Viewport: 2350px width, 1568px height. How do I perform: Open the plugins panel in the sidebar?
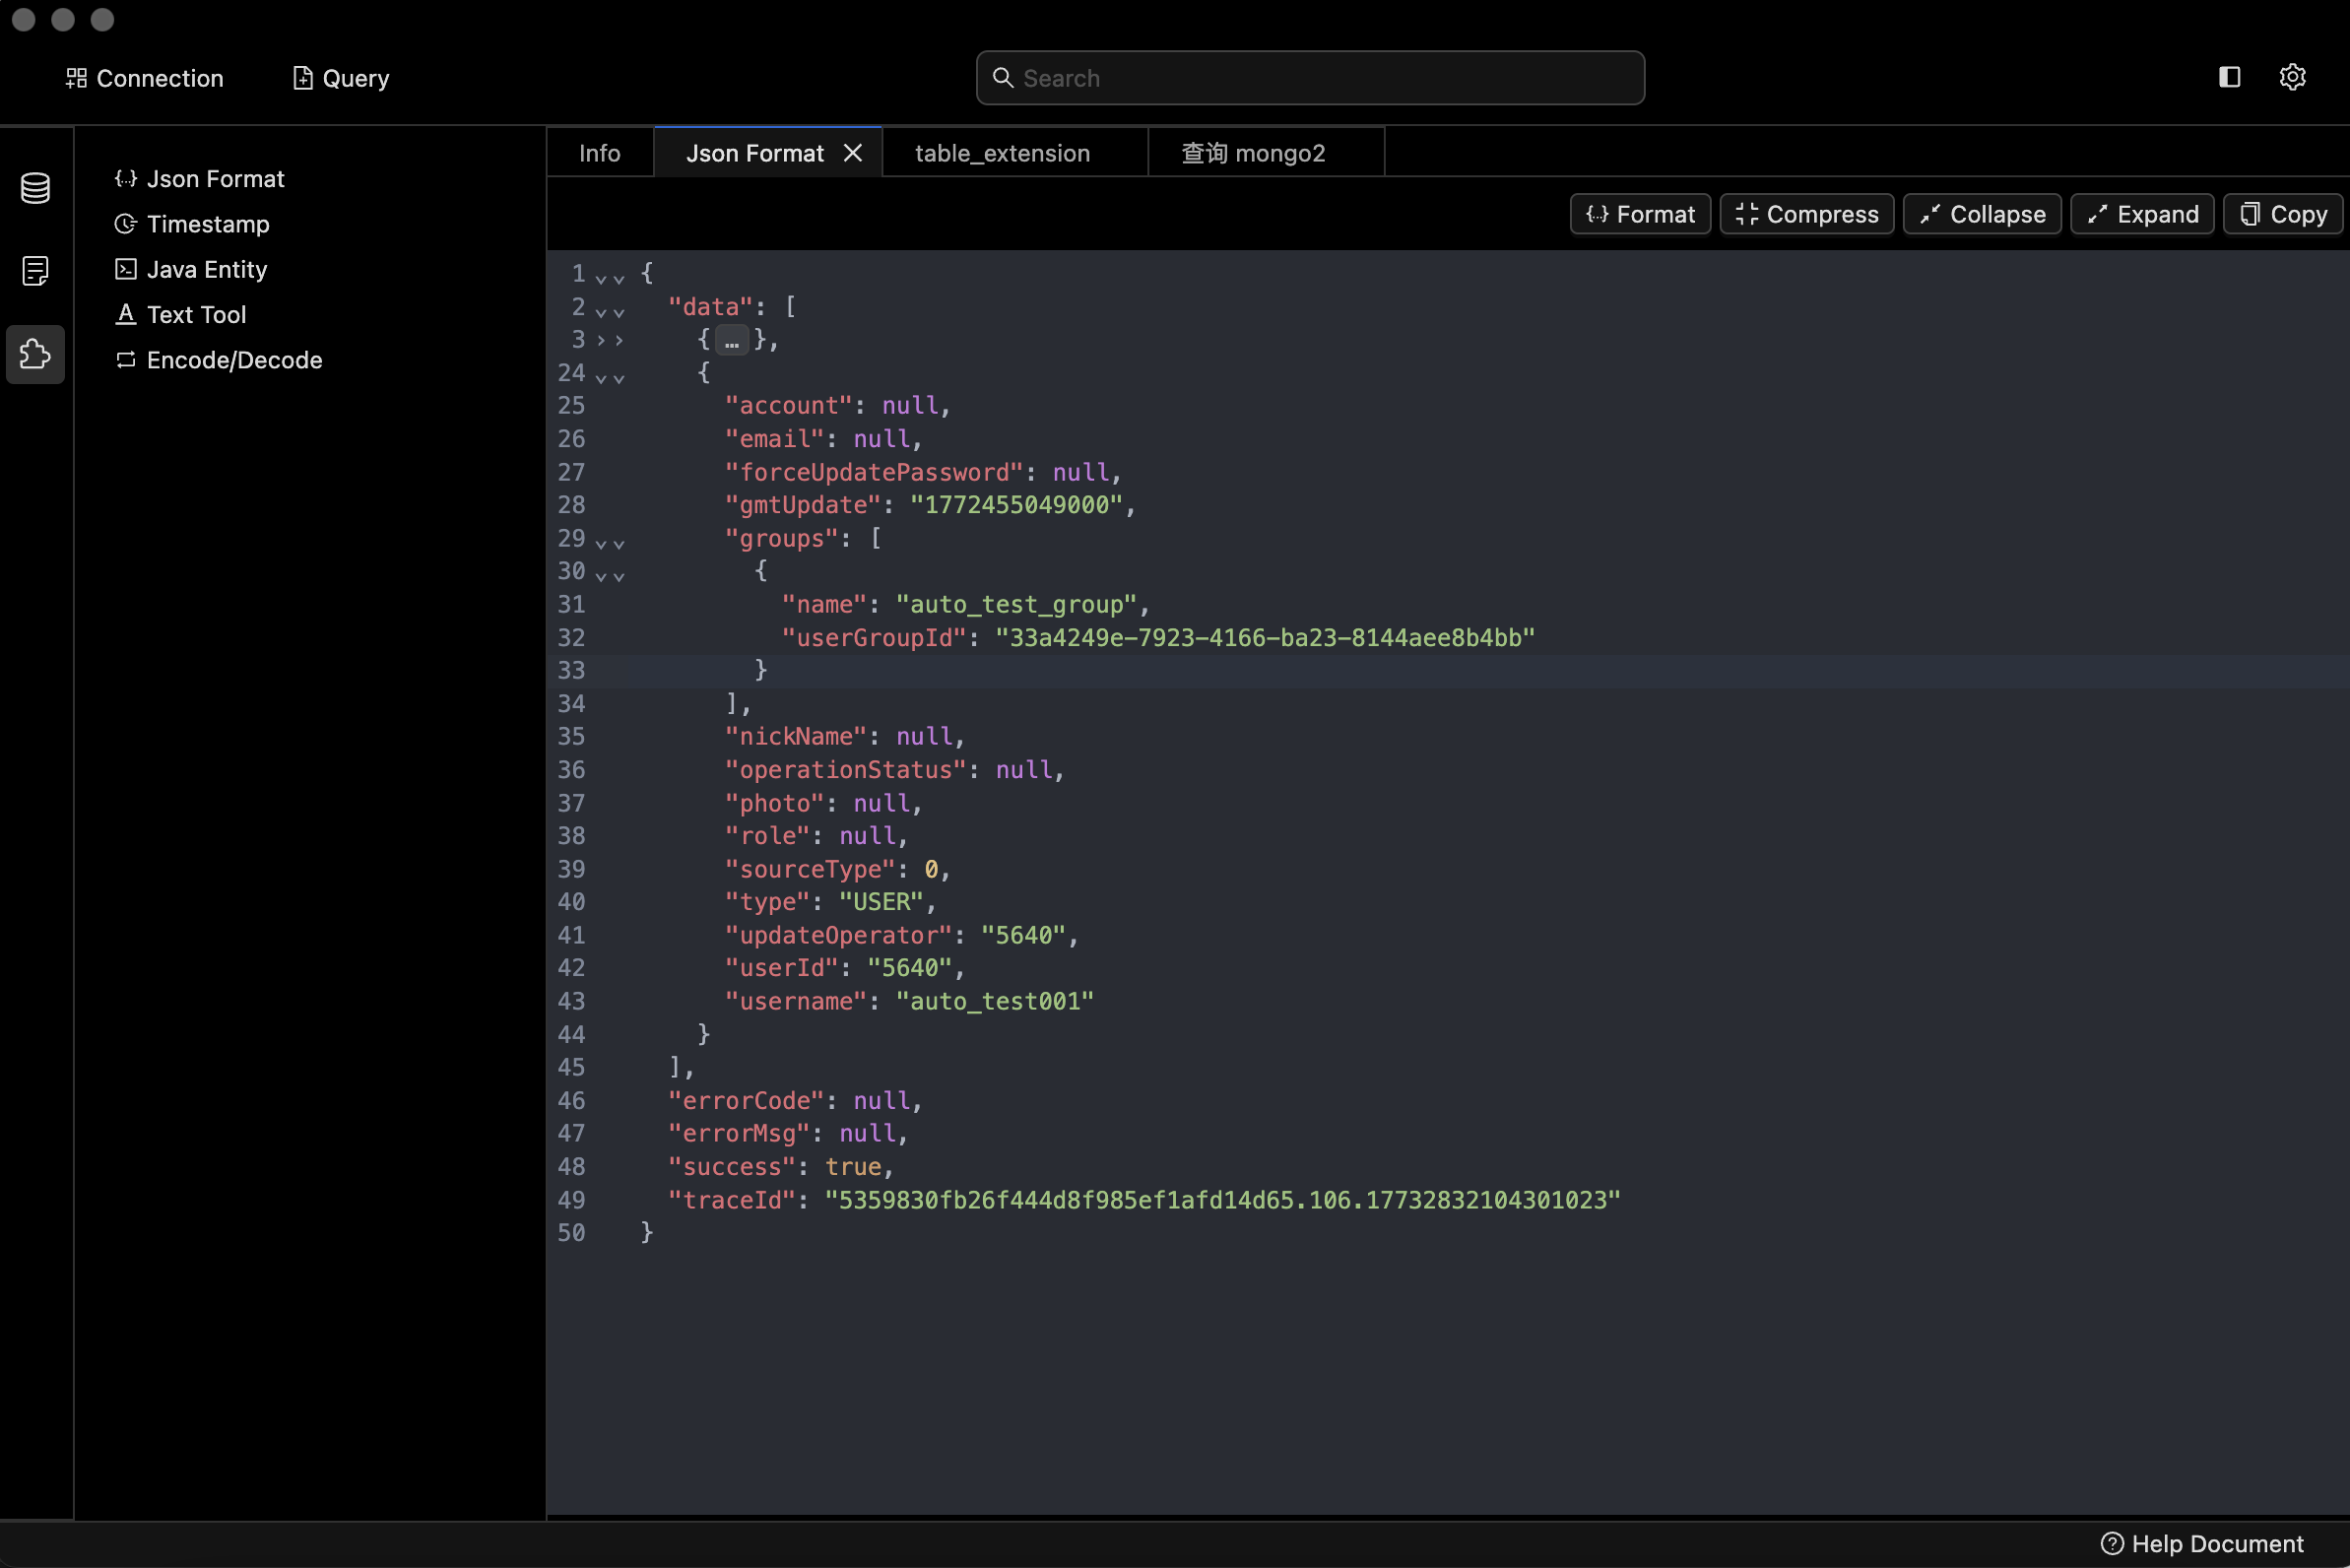35,354
